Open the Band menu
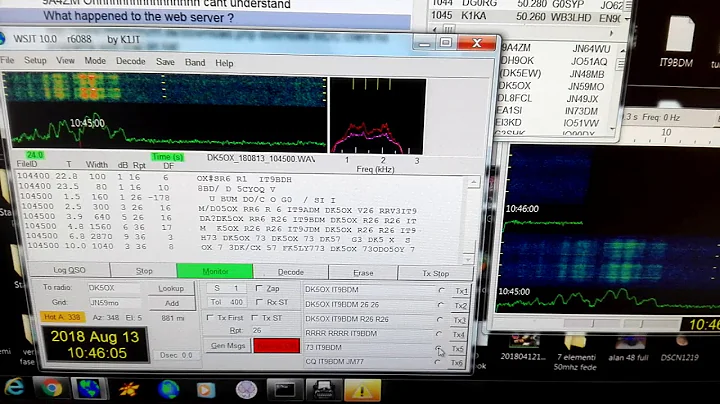 [x=195, y=62]
